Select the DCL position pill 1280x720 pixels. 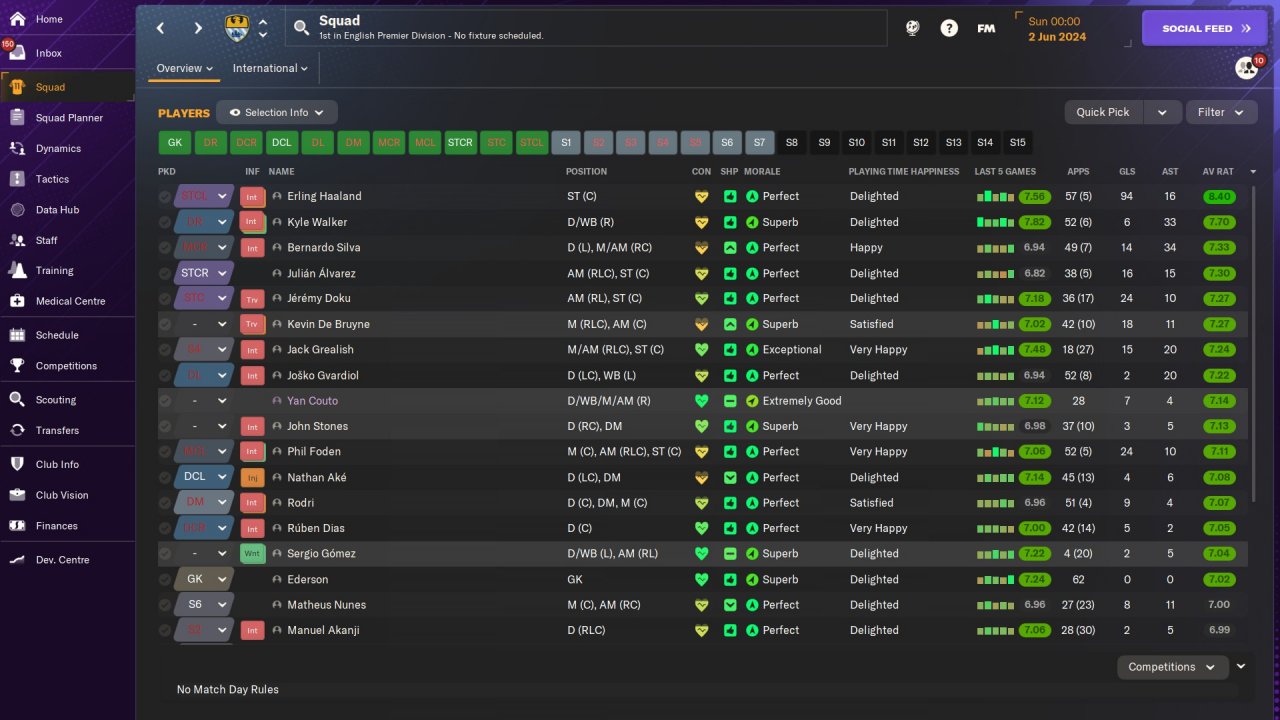coord(282,143)
